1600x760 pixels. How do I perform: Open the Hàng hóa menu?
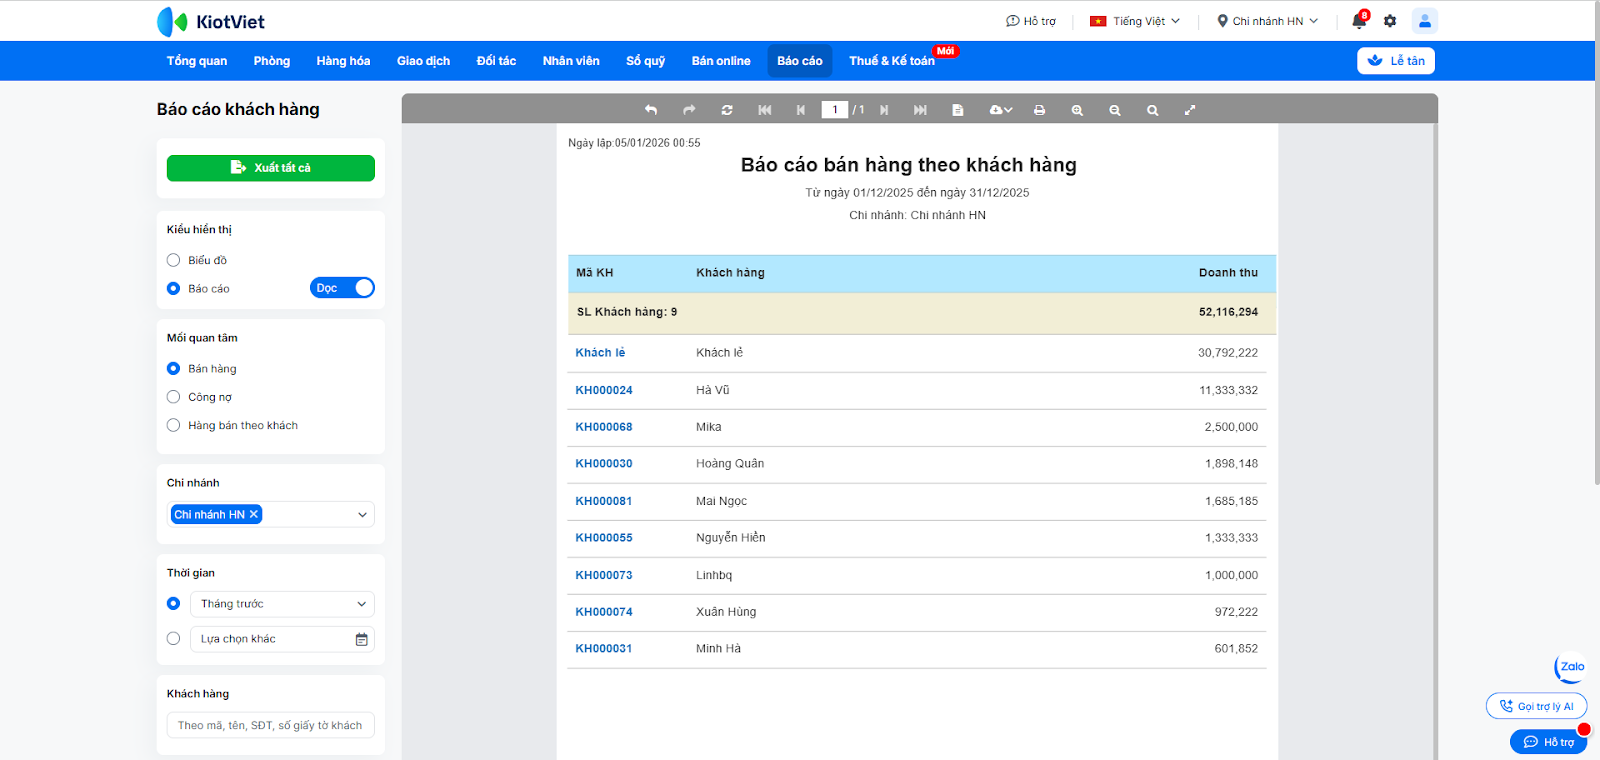click(x=343, y=61)
